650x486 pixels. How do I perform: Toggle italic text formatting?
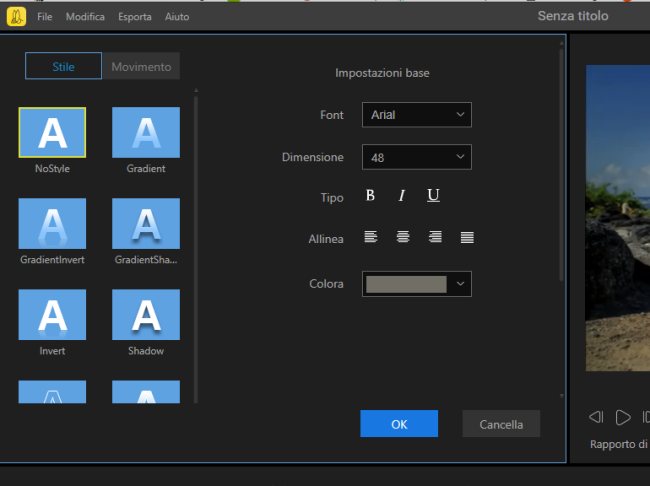click(402, 196)
